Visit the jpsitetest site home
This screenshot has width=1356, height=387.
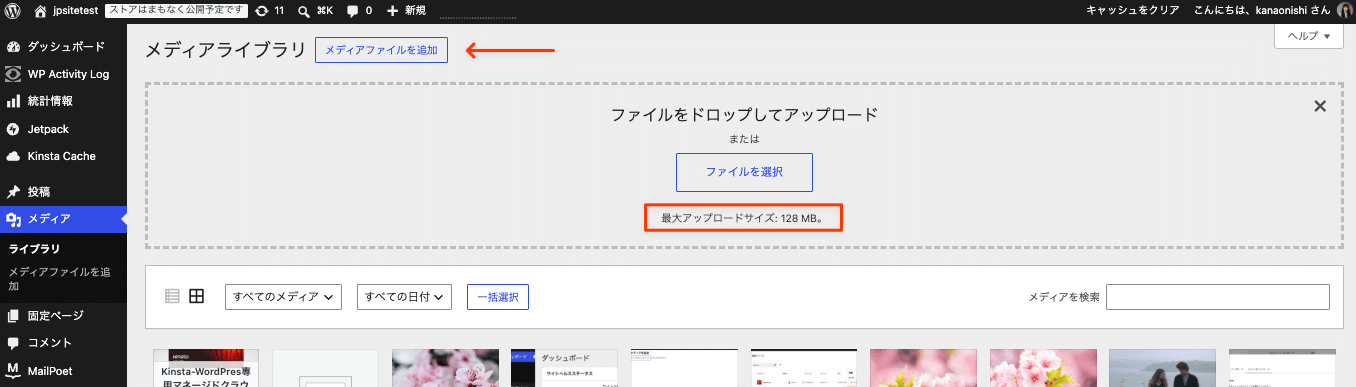(65, 10)
